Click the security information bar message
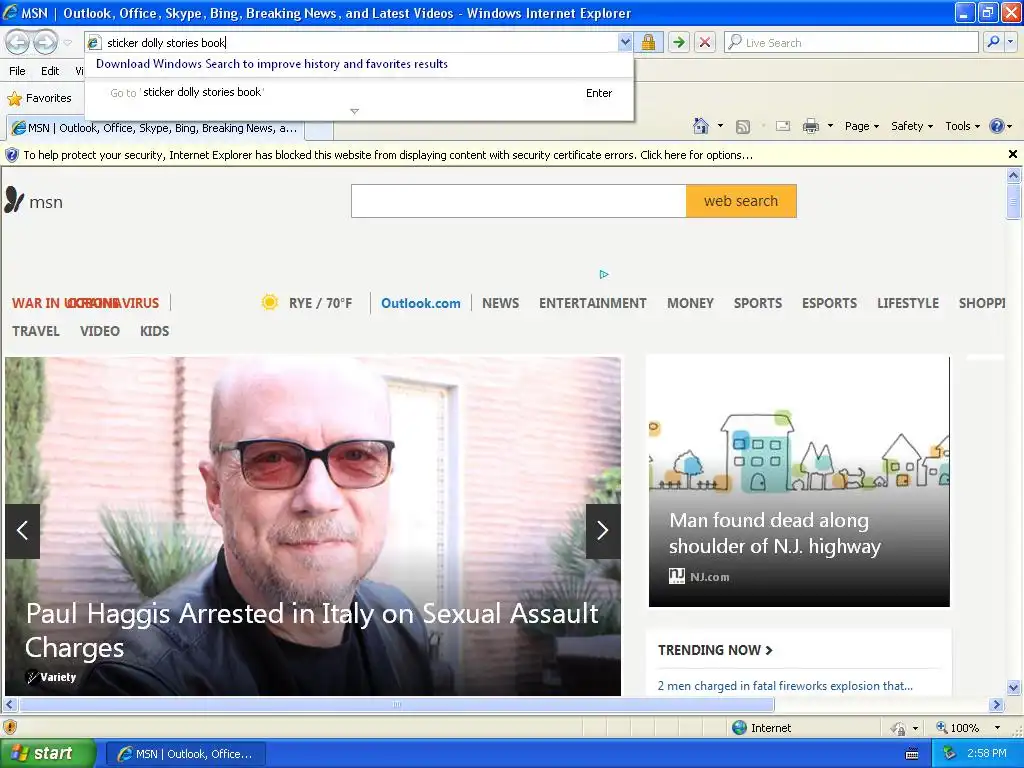 point(388,155)
